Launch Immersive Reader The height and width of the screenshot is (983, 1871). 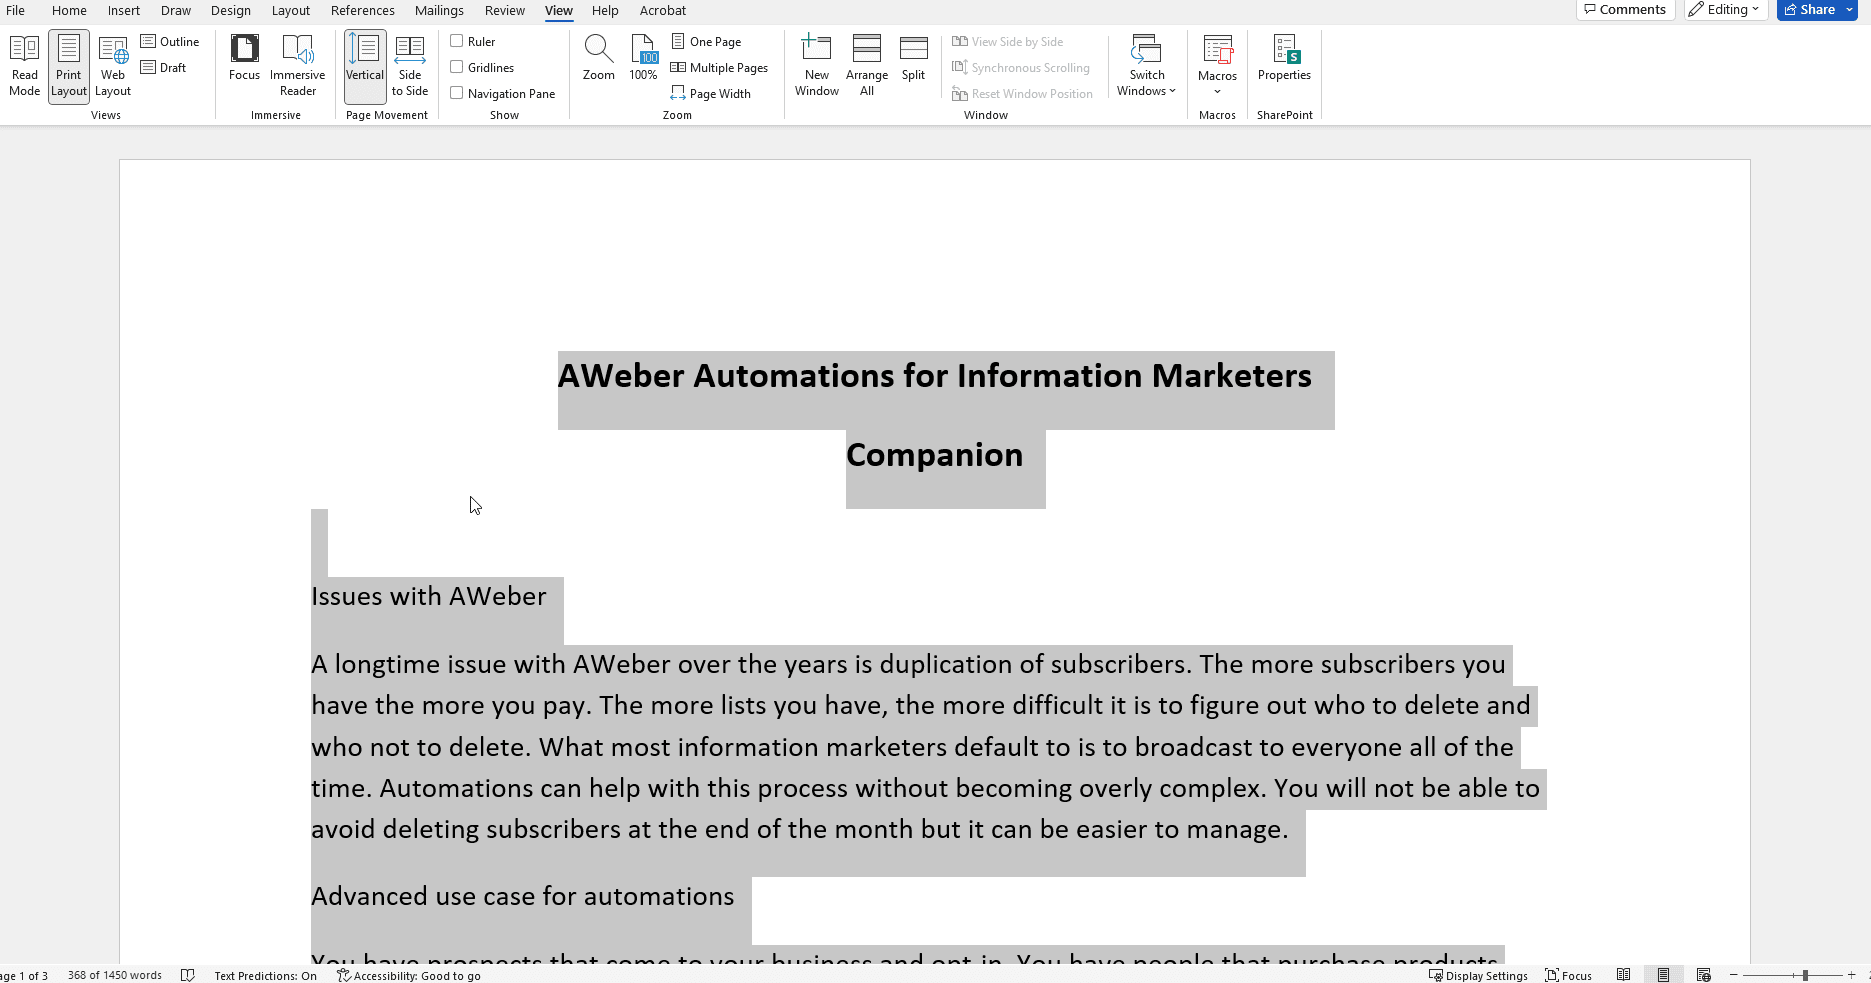(297, 66)
